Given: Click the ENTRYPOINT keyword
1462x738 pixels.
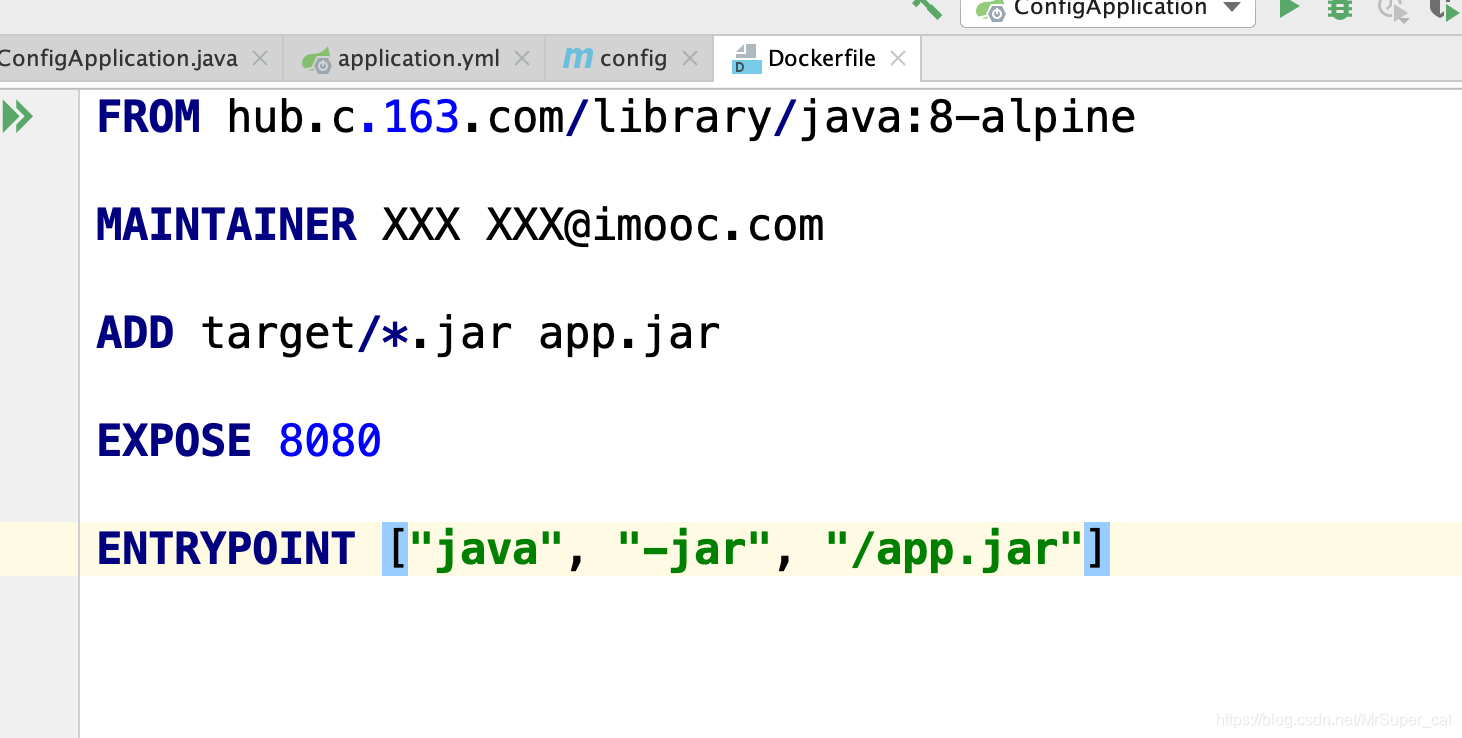Looking at the screenshot, I should 227,549.
